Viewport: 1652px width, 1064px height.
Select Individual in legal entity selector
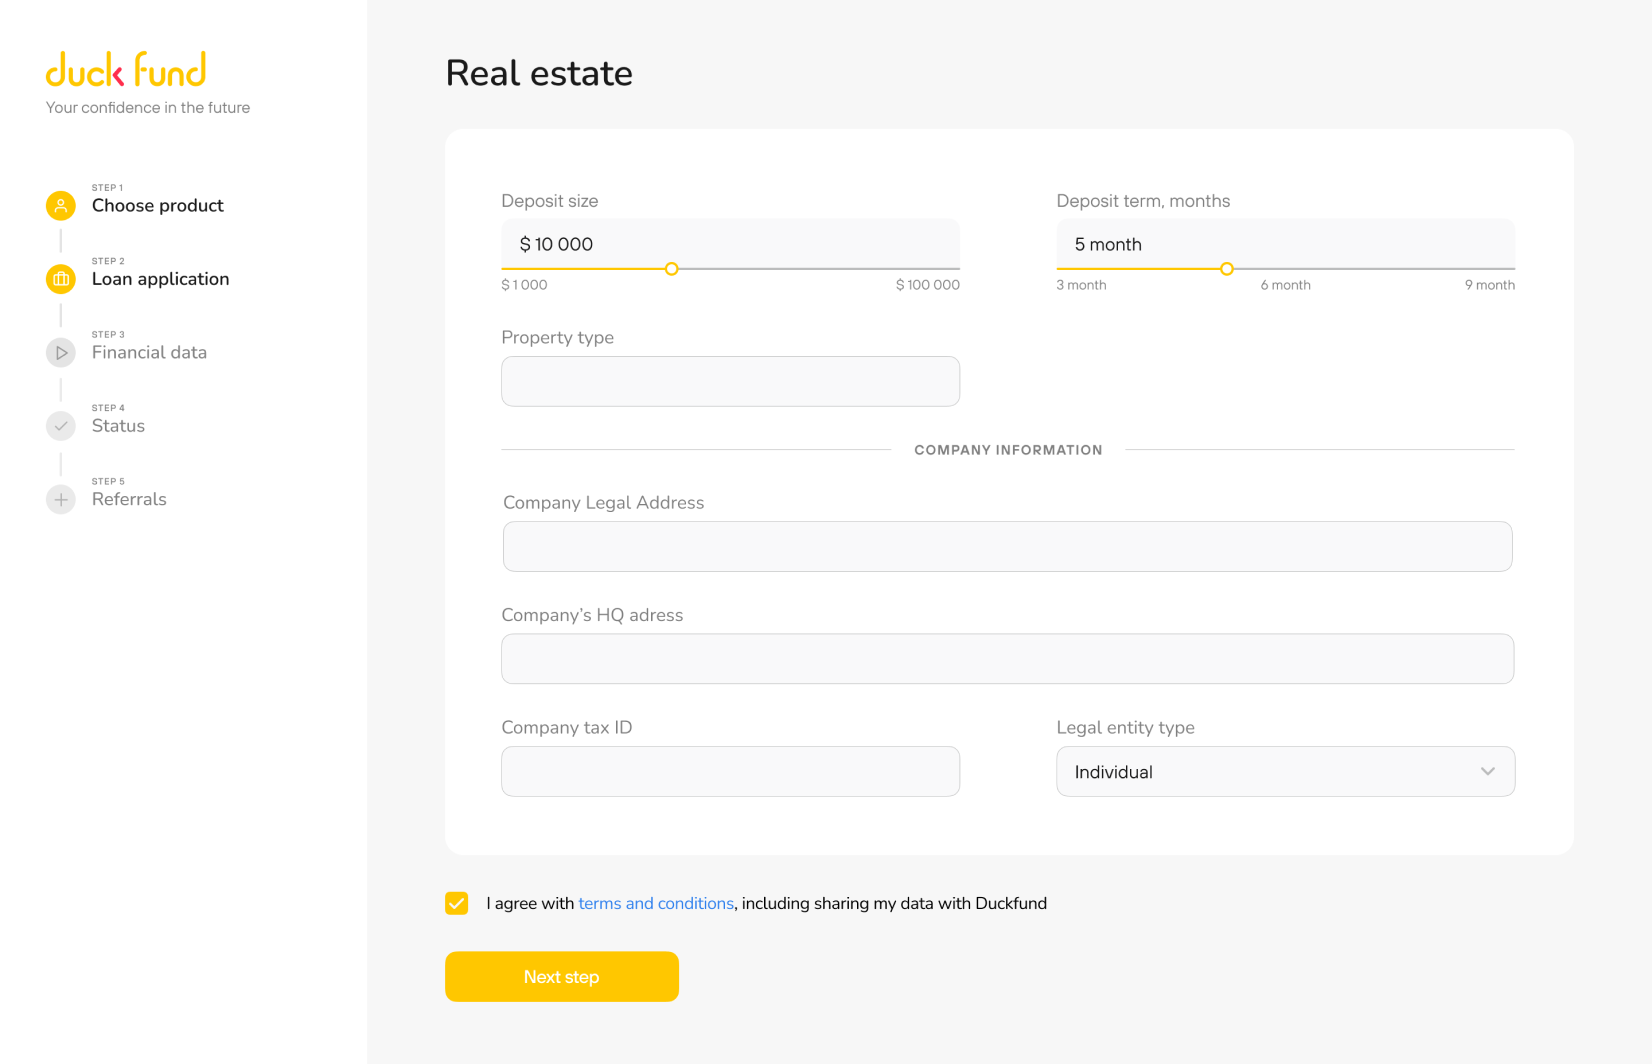(x=1285, y=771)
